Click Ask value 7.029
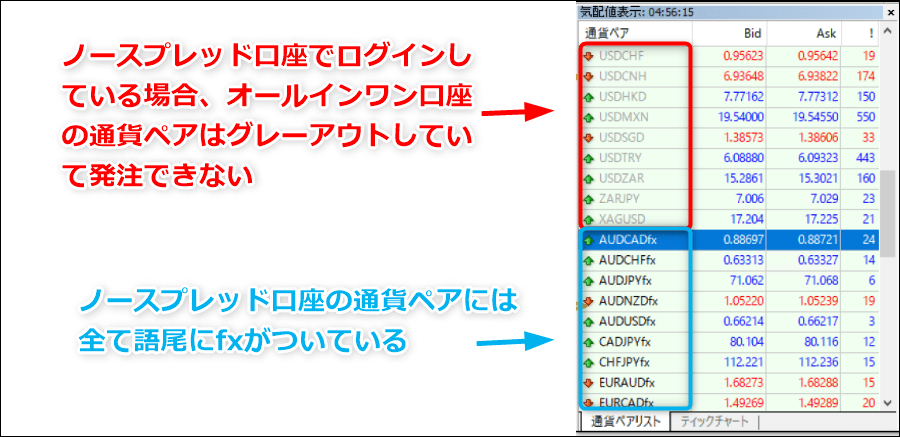900x437 pixels. pos(825,199)
